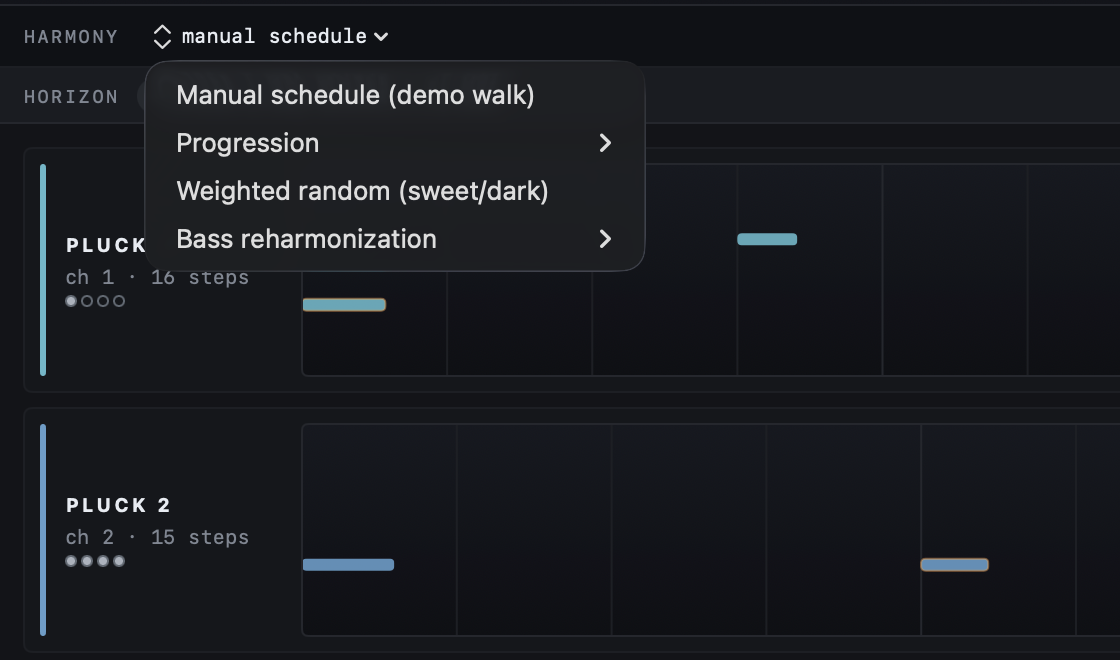Click the third dot under Pluck 2
The width and height of the screenshot is (1120, 660).
(x=103, y=561)
